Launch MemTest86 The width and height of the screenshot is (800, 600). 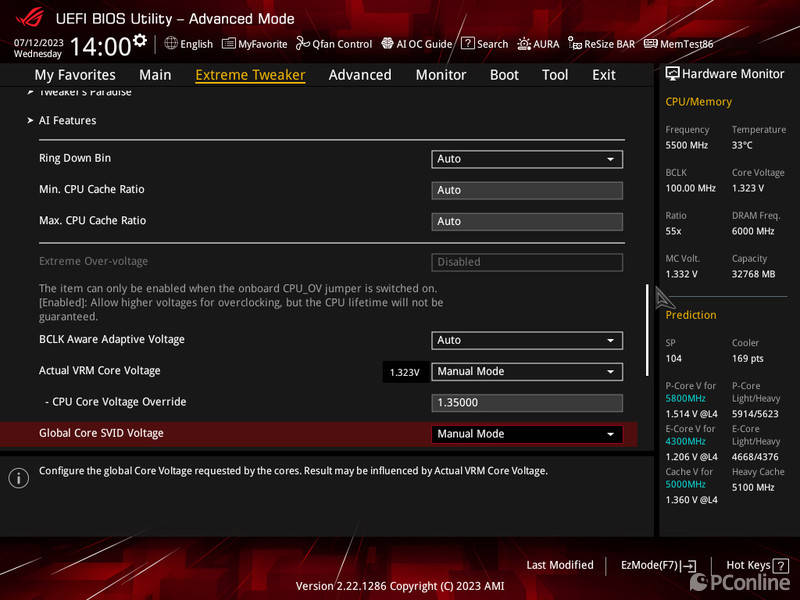pos(679,44)
